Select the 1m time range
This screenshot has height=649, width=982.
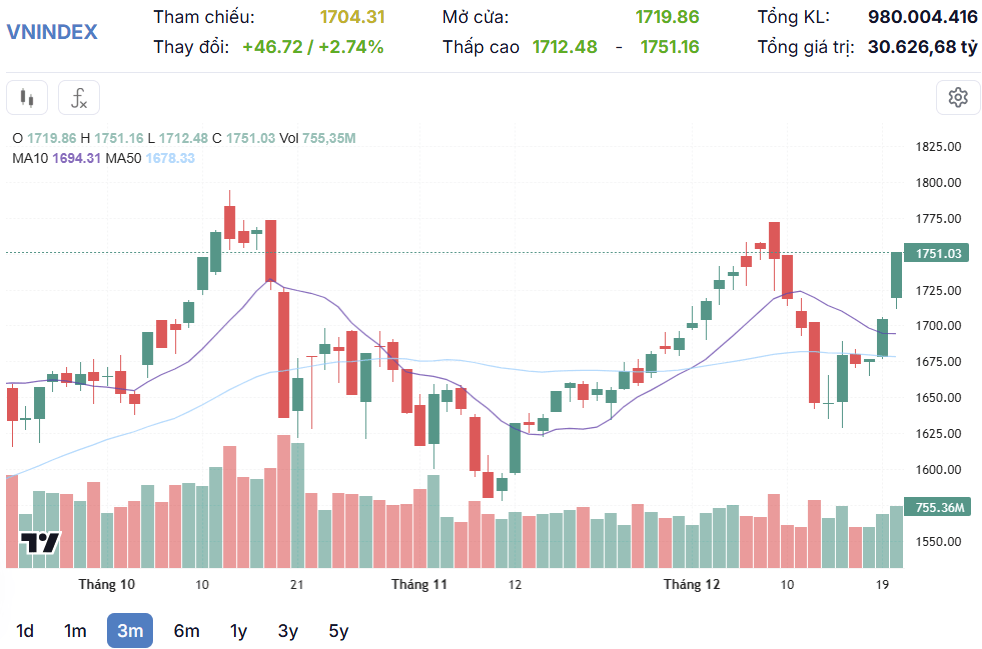tap(75, 631)
